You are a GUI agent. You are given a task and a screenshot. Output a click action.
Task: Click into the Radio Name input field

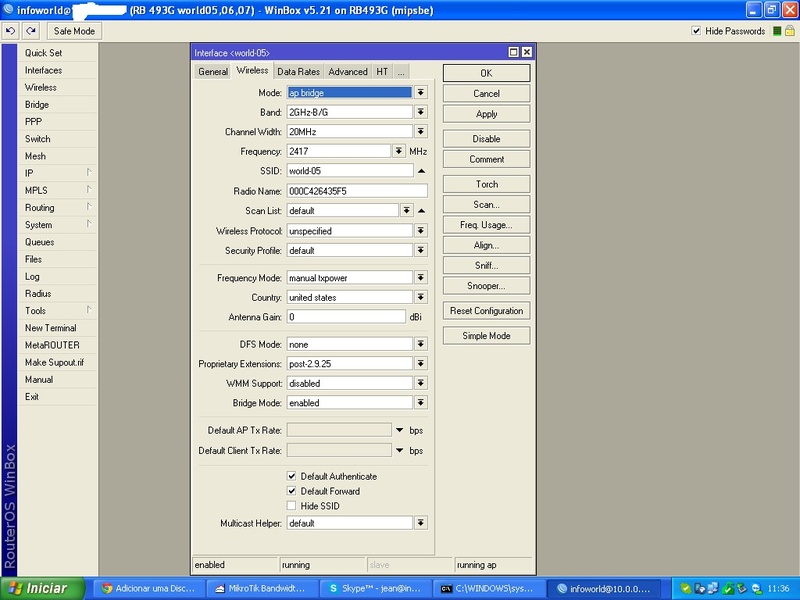(357, 191)
